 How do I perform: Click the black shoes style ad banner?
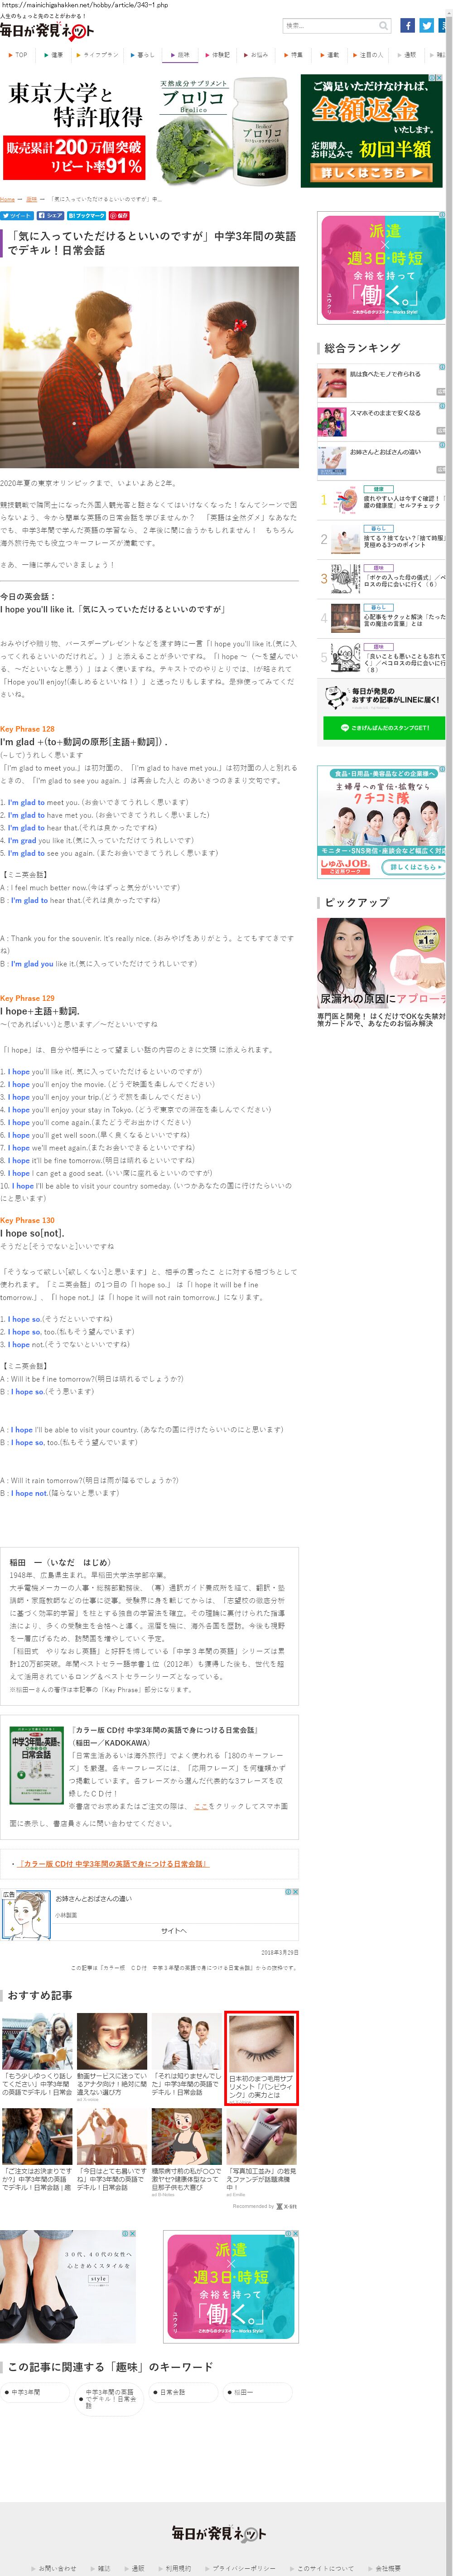pyautogui.click(x=68, y=2287)
